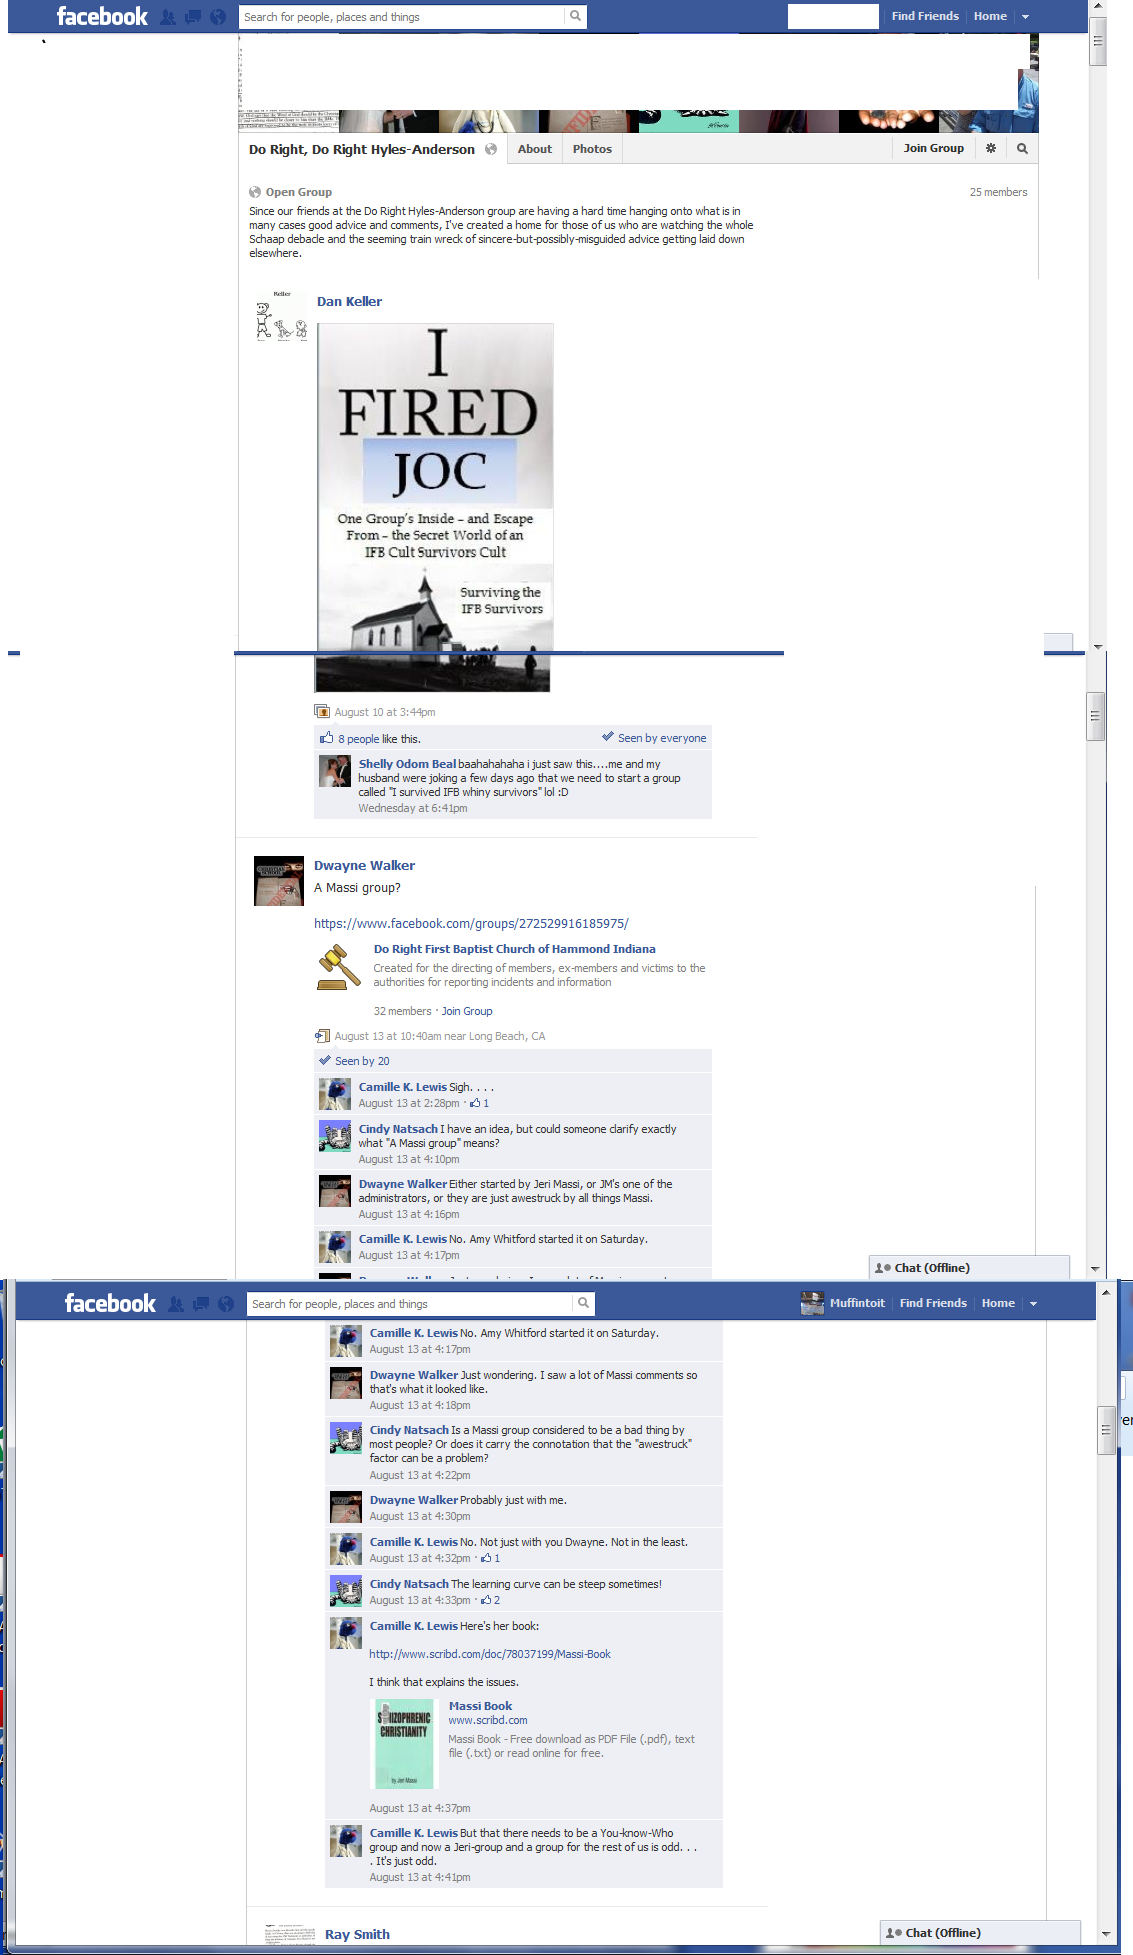Image resolution: width=1133 pixels, height=1955 pixels.
Task: Open the scribd.com Massi-Book URL
Action: tap(490, 1654)
